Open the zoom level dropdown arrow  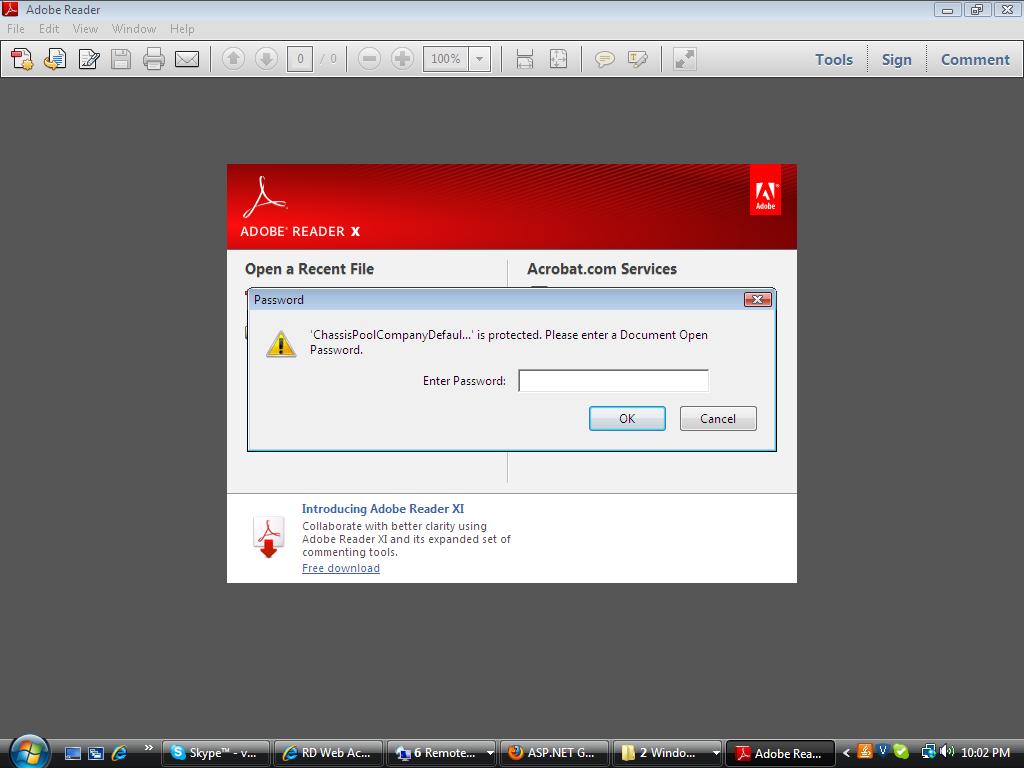[x=480, y=59]
